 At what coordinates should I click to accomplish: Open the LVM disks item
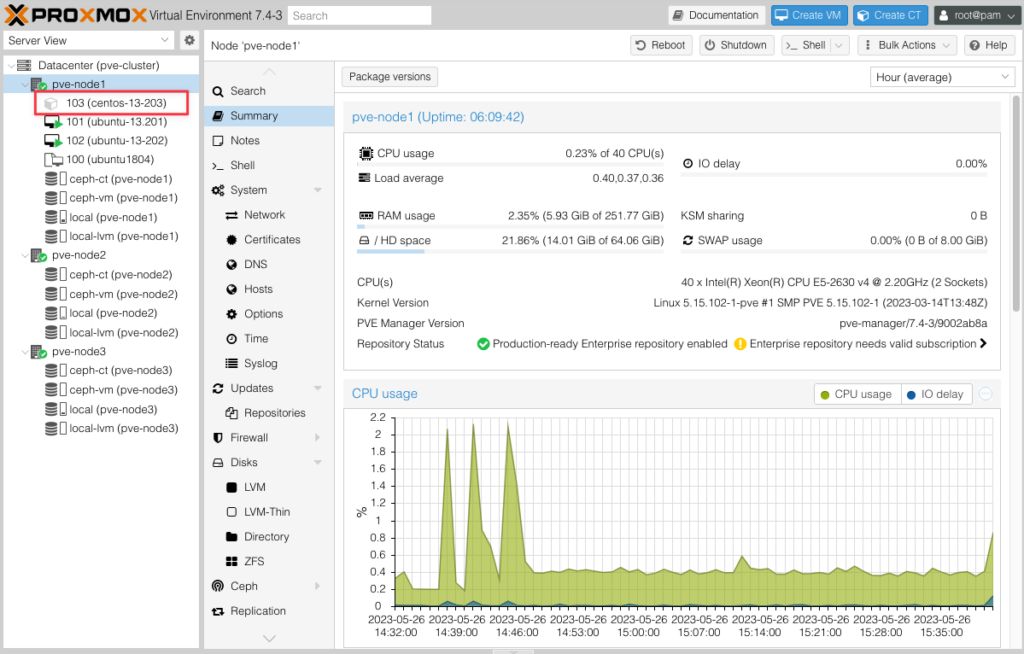(x=268, y=487)
